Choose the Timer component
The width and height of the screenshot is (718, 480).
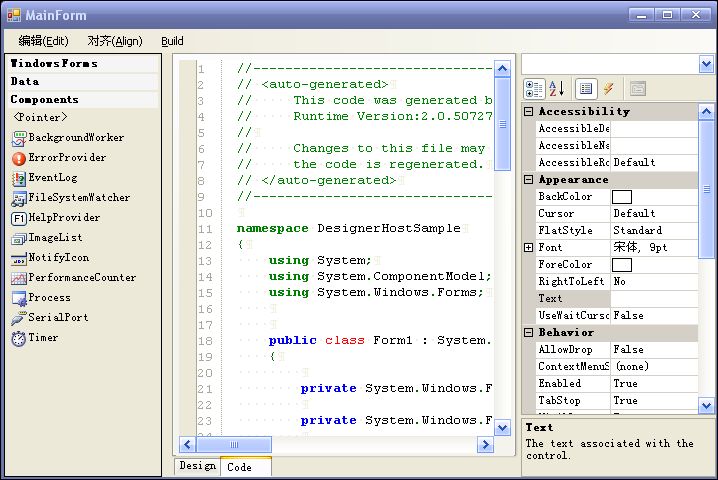43,337
